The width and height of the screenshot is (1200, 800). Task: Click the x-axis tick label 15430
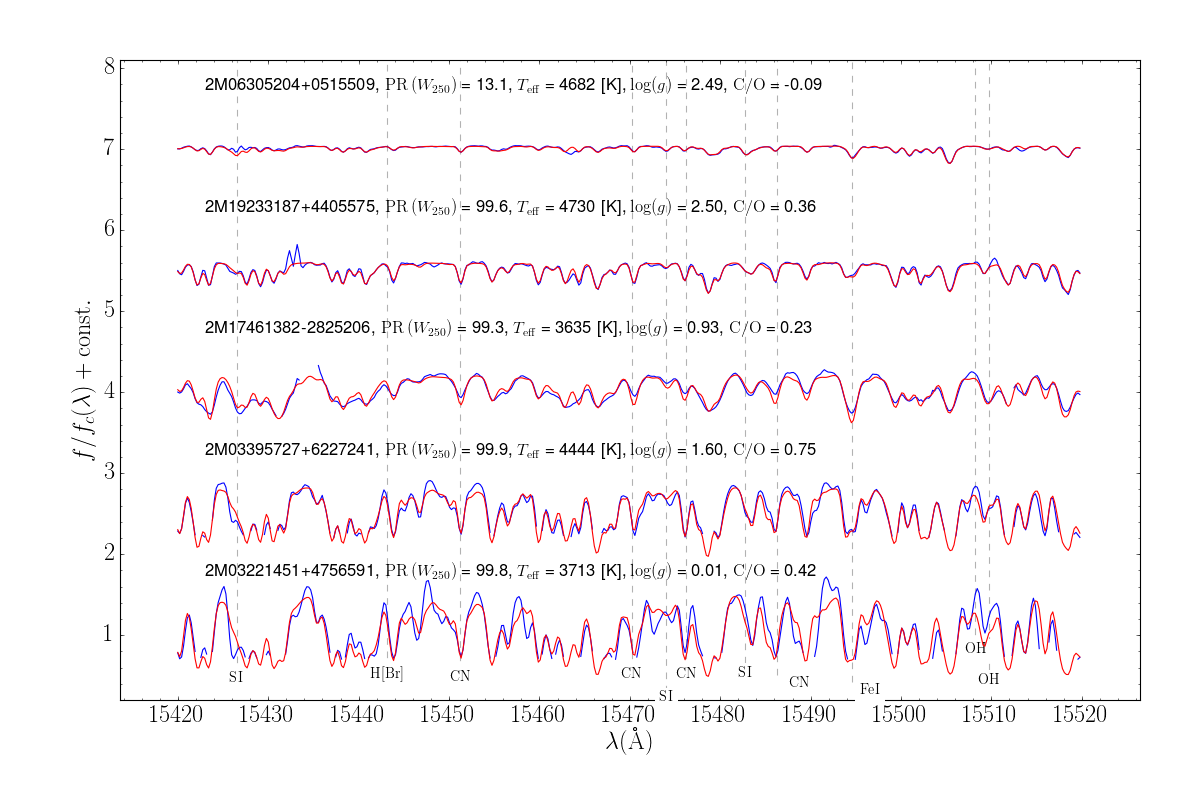click(x=268, y=717)
